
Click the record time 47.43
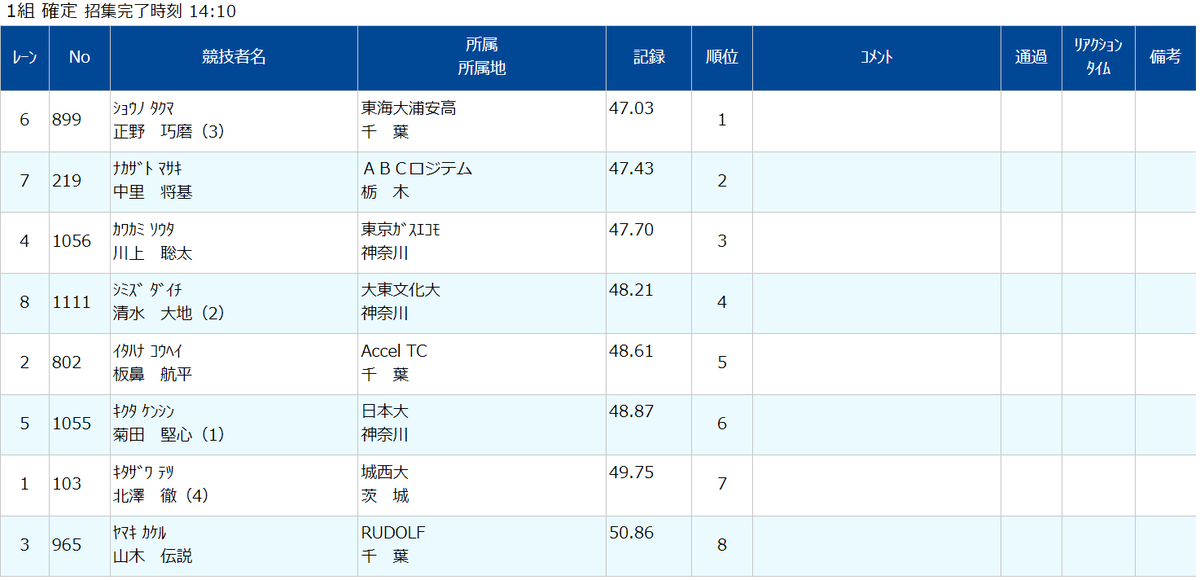click(x=631, y=169)
